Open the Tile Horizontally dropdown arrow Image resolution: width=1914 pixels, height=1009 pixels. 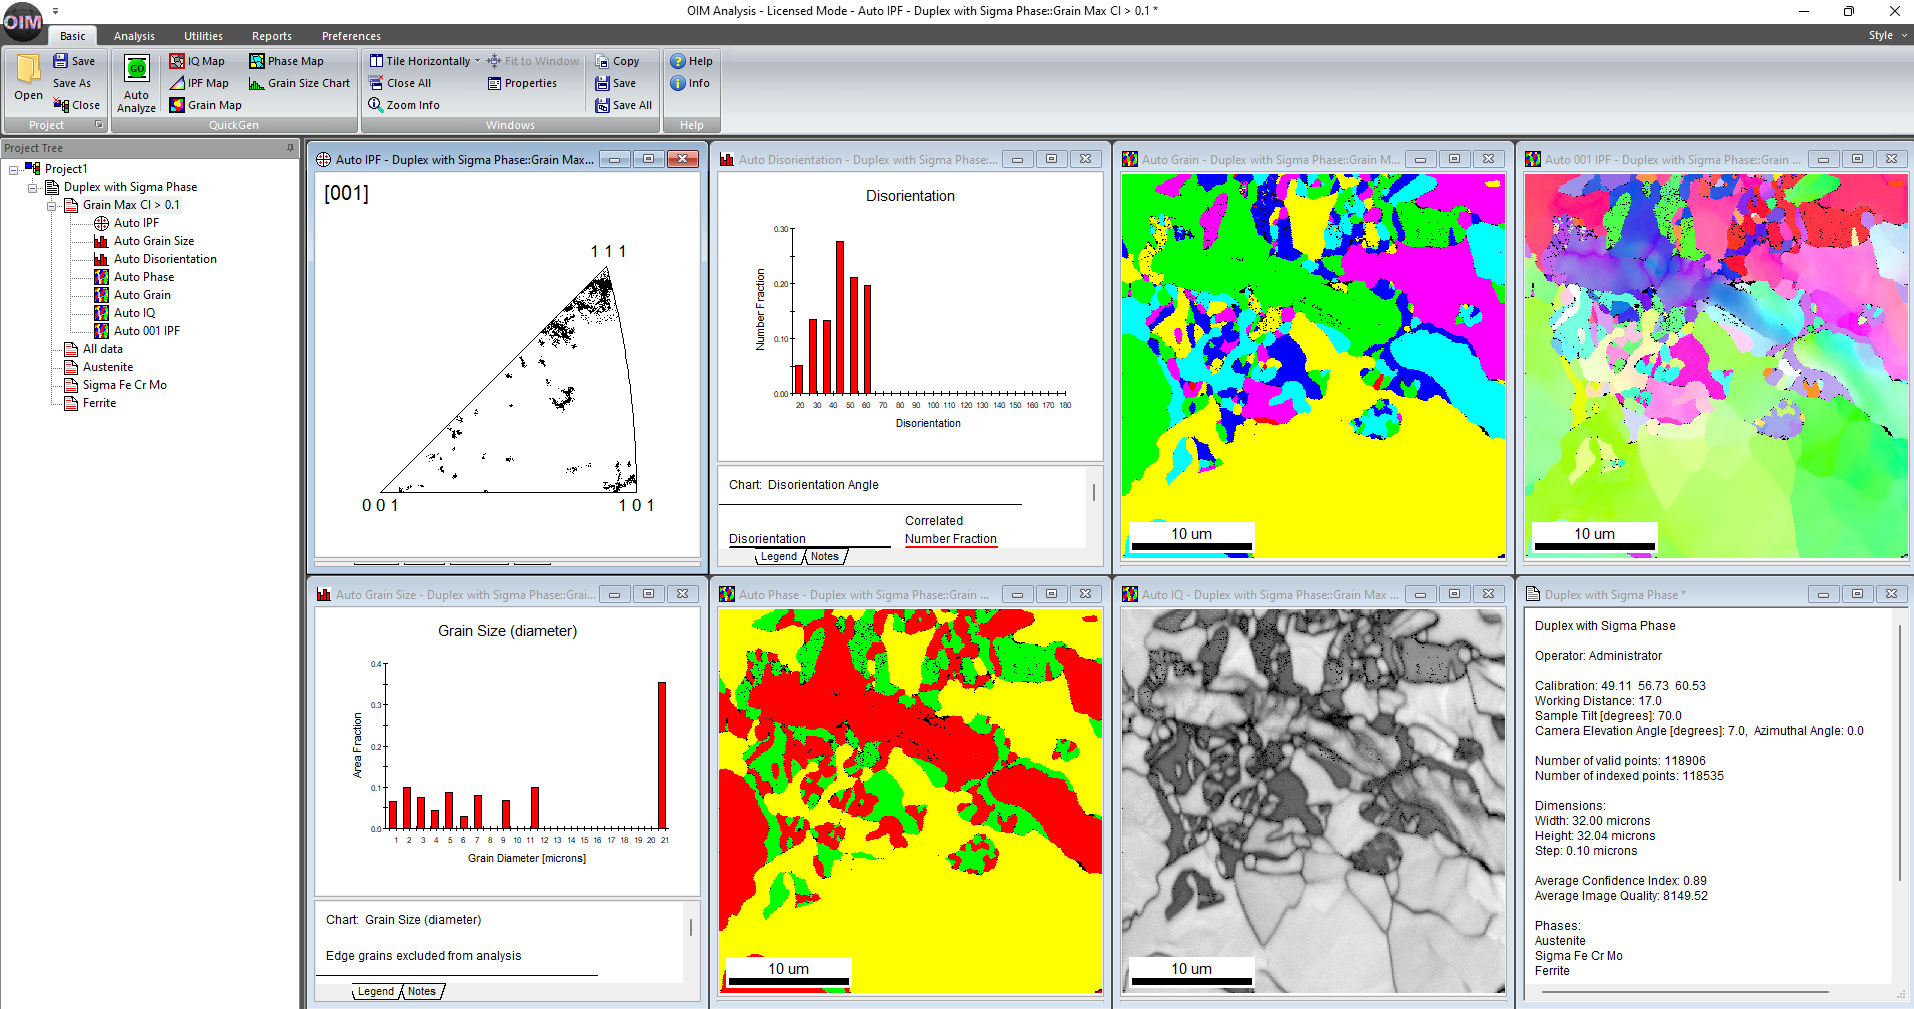coord(477,60)
